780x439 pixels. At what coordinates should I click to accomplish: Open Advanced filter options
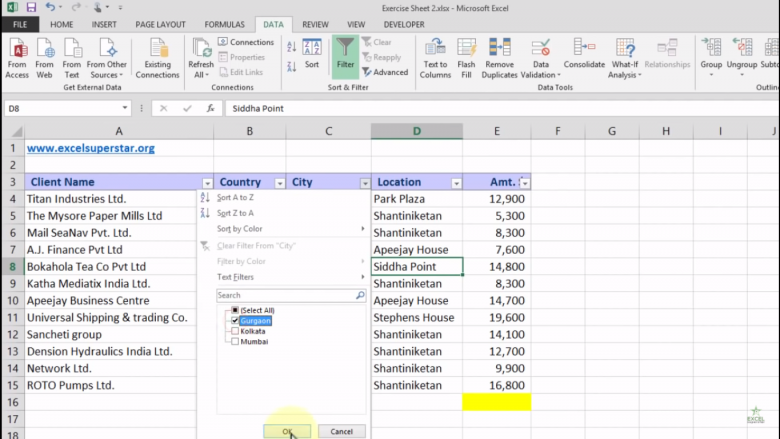(385, 72)
